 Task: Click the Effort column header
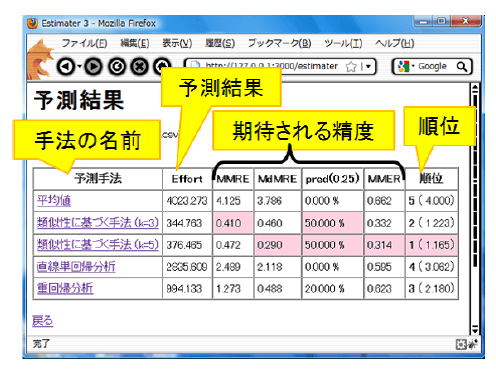point(187,179)
